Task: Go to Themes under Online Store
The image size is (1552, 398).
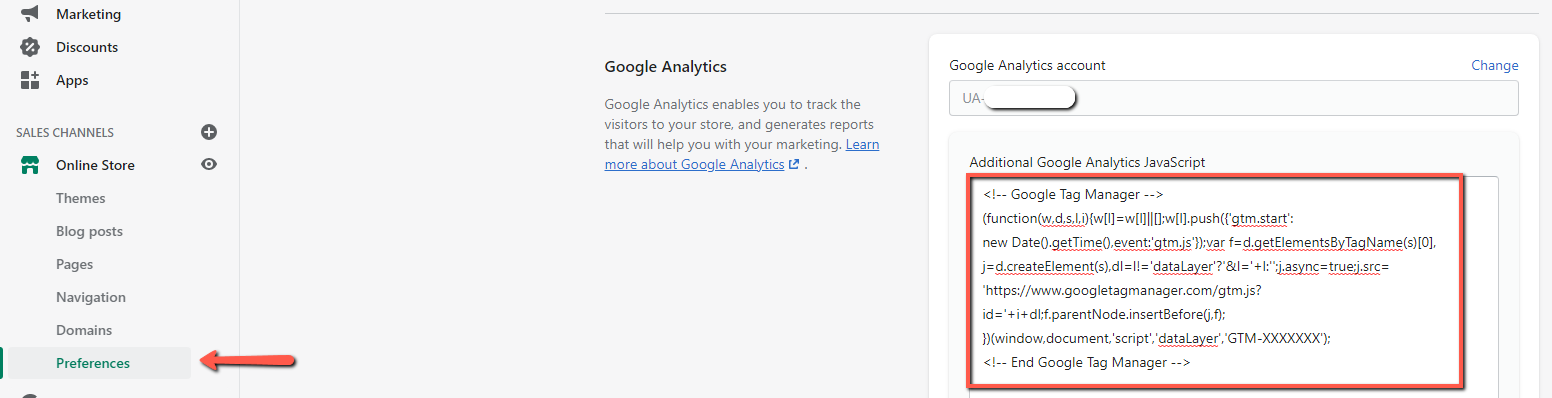Action: click(x=81, y=198)
